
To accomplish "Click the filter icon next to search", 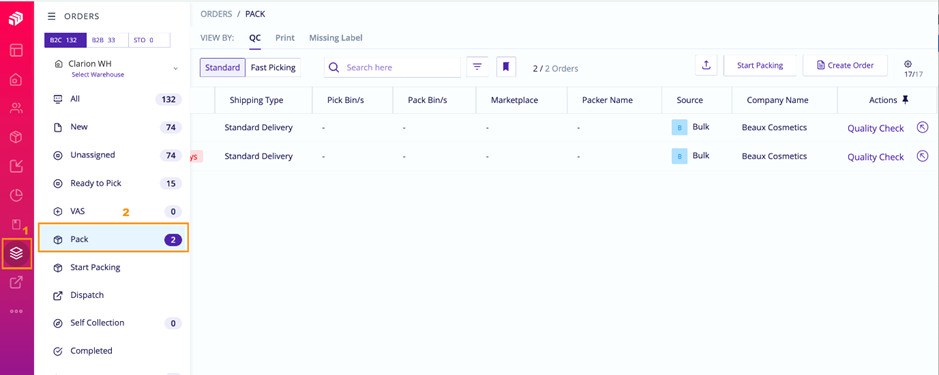I will click(x=477, y=67).
